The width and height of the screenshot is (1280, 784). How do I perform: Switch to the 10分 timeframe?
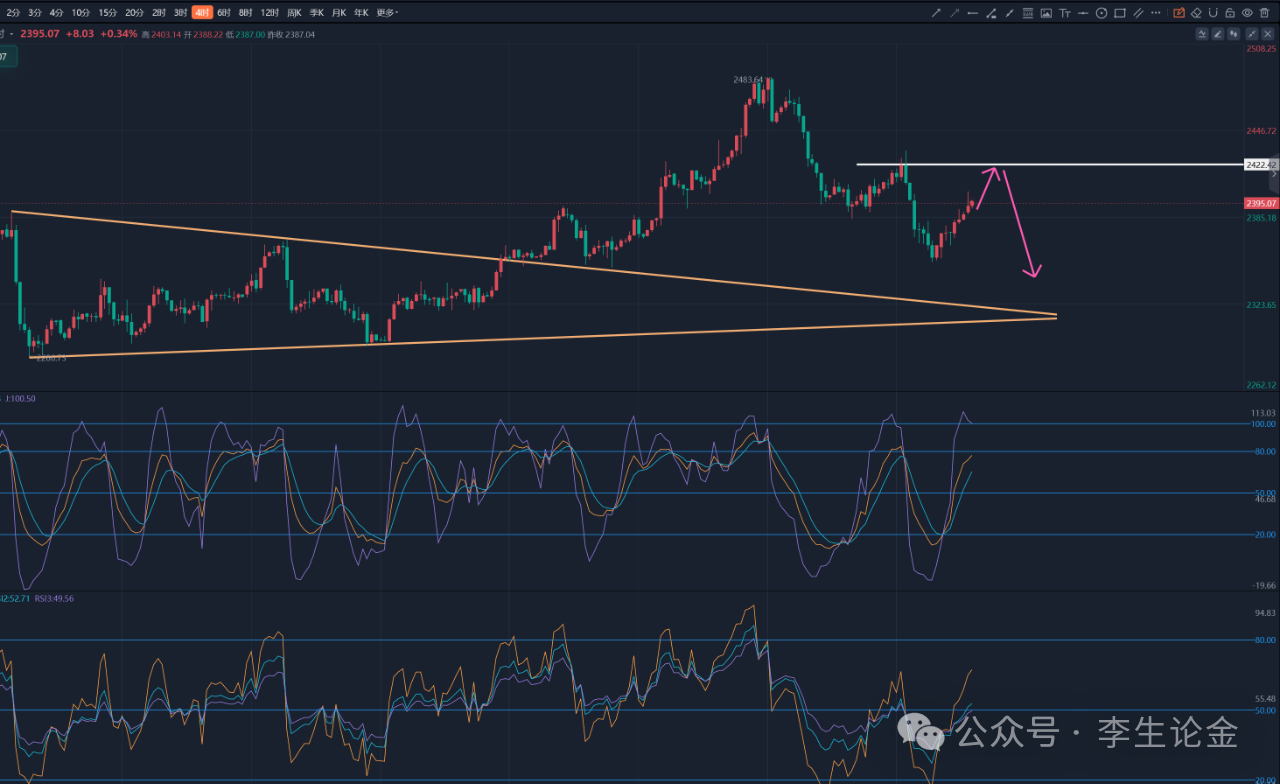80,13
